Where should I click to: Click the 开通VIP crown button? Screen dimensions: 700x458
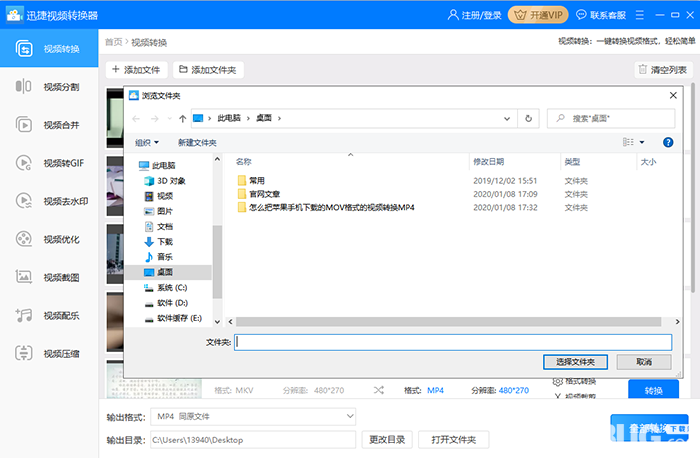538,15
